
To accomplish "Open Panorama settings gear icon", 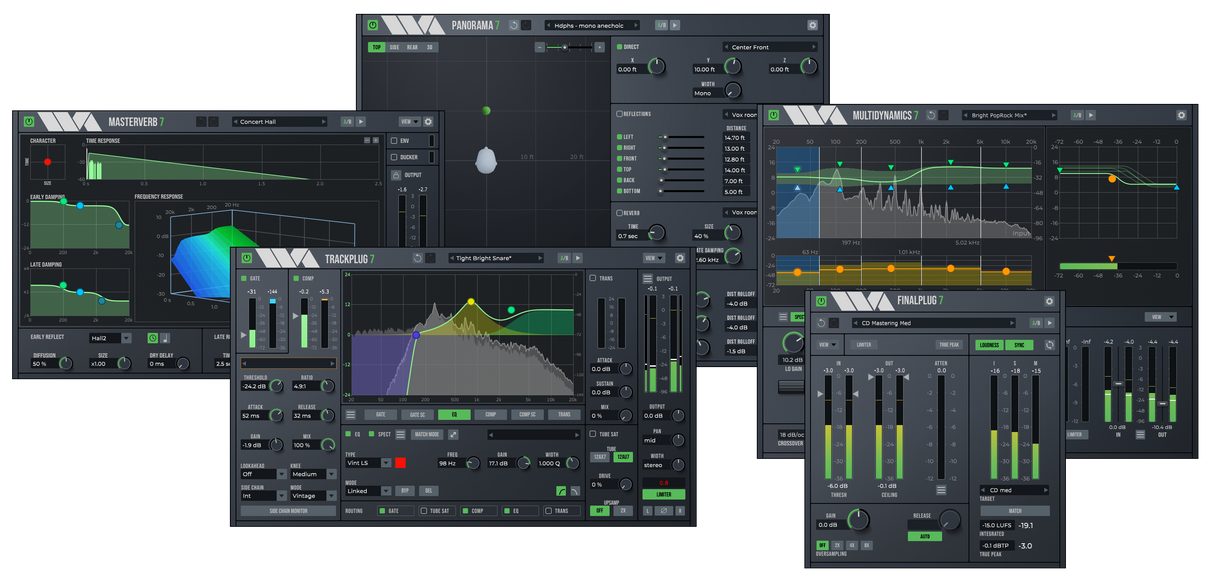I will 812,24.
